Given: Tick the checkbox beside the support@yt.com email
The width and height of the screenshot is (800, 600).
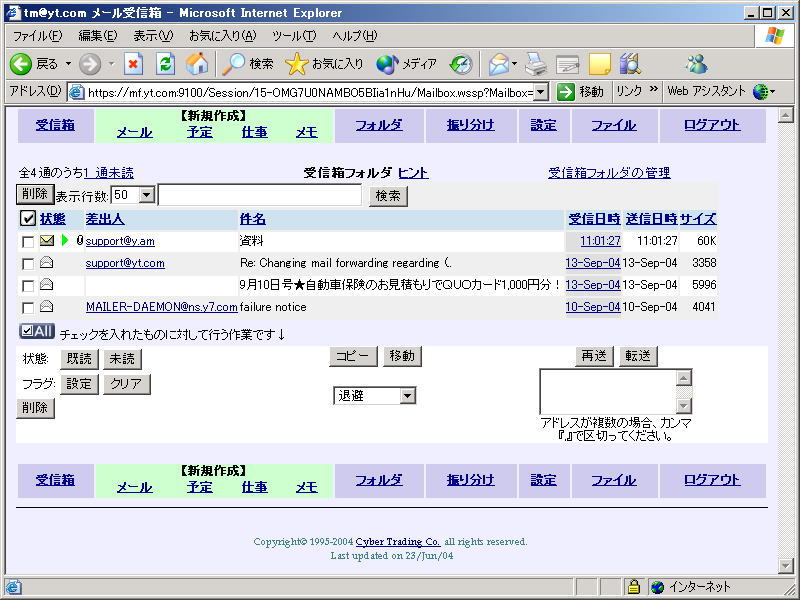Looking at the screenshot, I should [x=28, y=264].
